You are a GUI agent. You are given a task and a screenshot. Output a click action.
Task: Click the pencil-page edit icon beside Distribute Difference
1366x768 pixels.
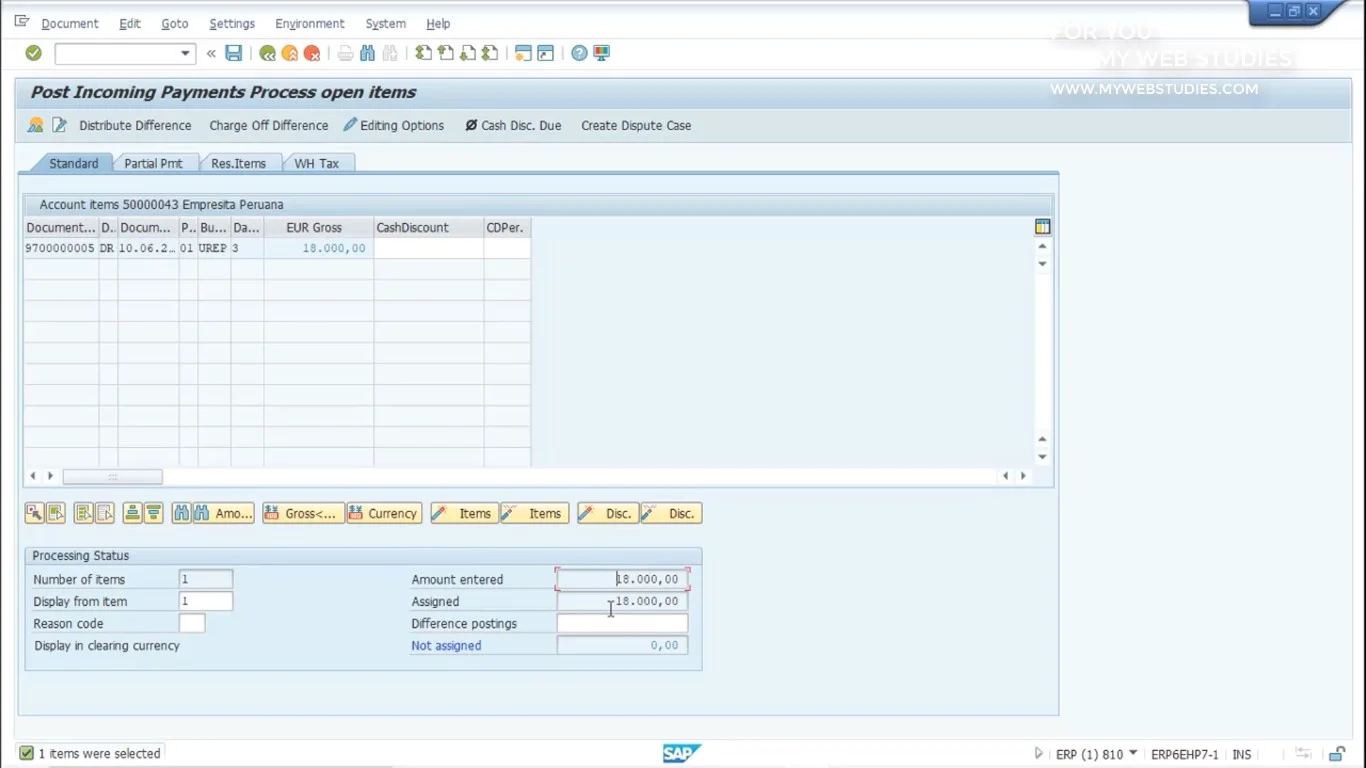(x=59, y=125)
